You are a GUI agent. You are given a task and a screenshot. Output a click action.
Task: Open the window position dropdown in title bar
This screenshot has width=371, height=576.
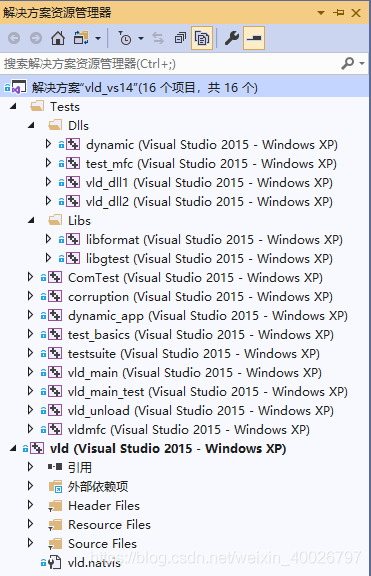click(x=321, y=13)
